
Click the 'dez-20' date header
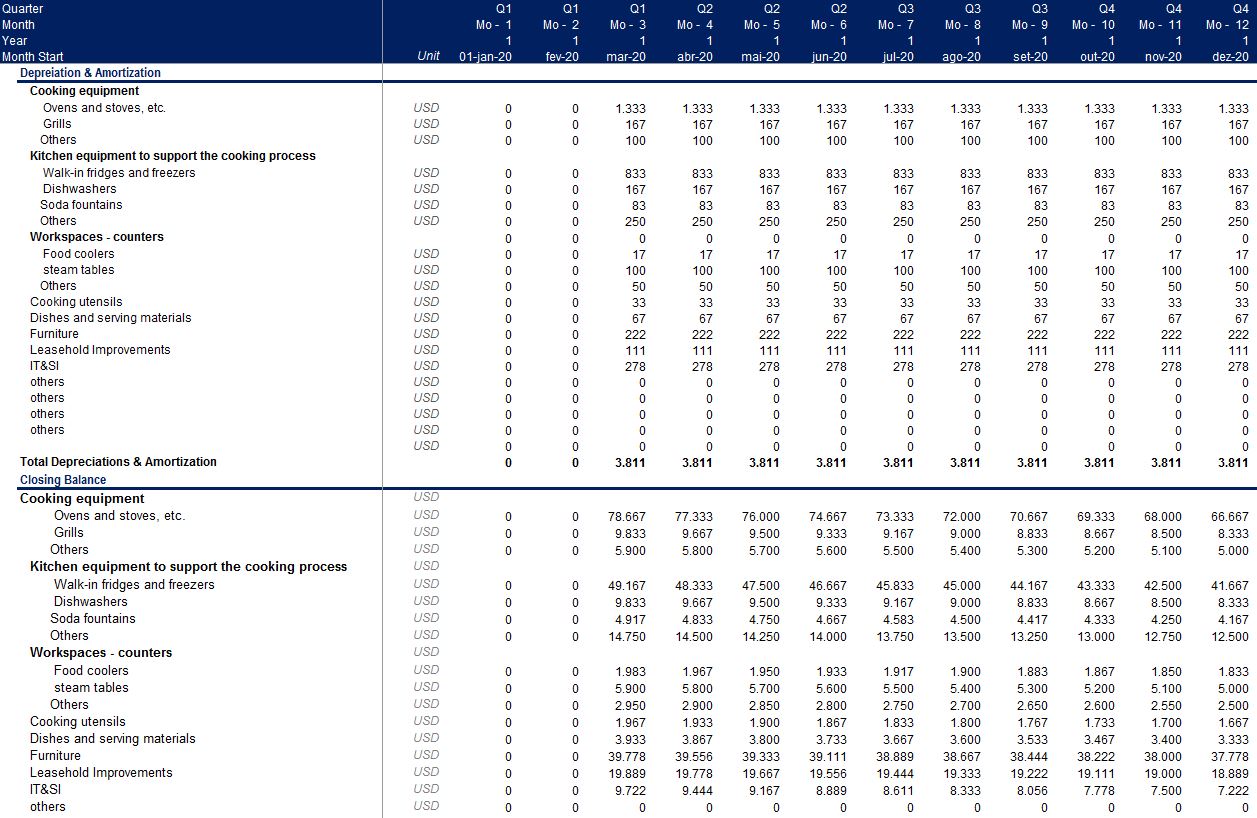(1231, 56)
